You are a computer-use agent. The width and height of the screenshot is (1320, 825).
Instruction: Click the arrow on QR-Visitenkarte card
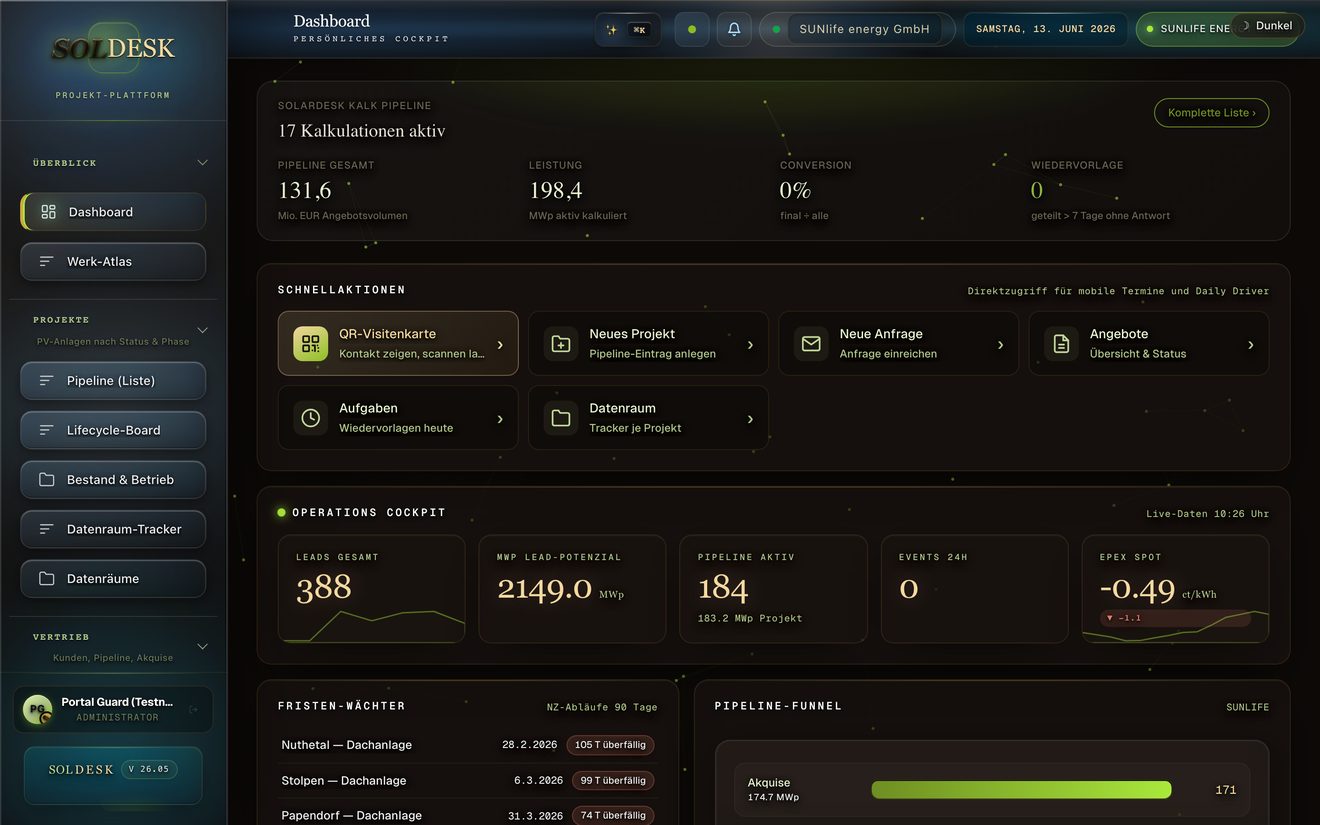[x=500, y=345]
